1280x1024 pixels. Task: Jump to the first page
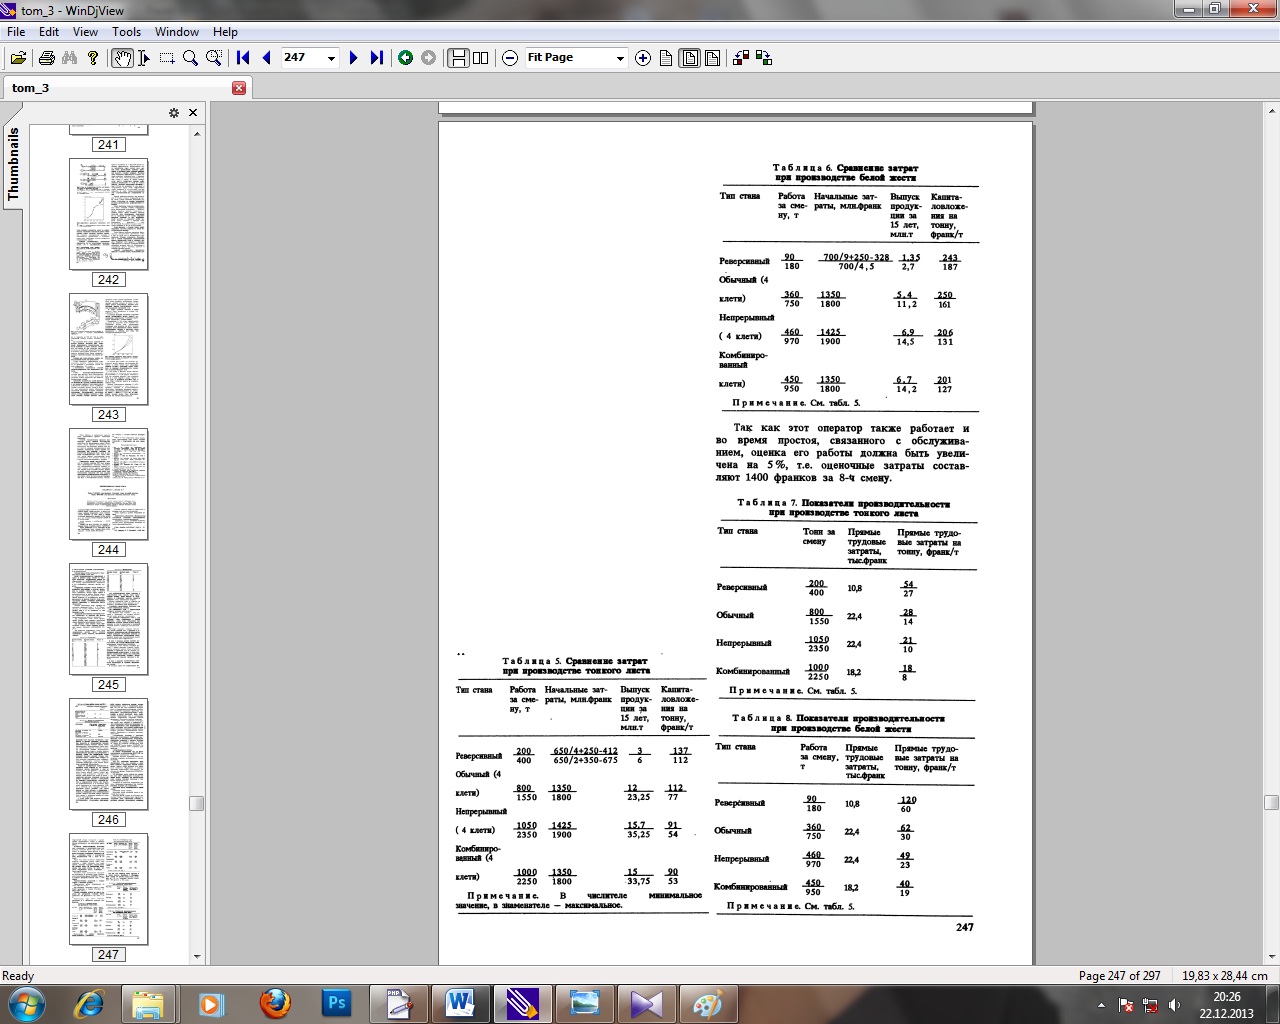point(243,58)
